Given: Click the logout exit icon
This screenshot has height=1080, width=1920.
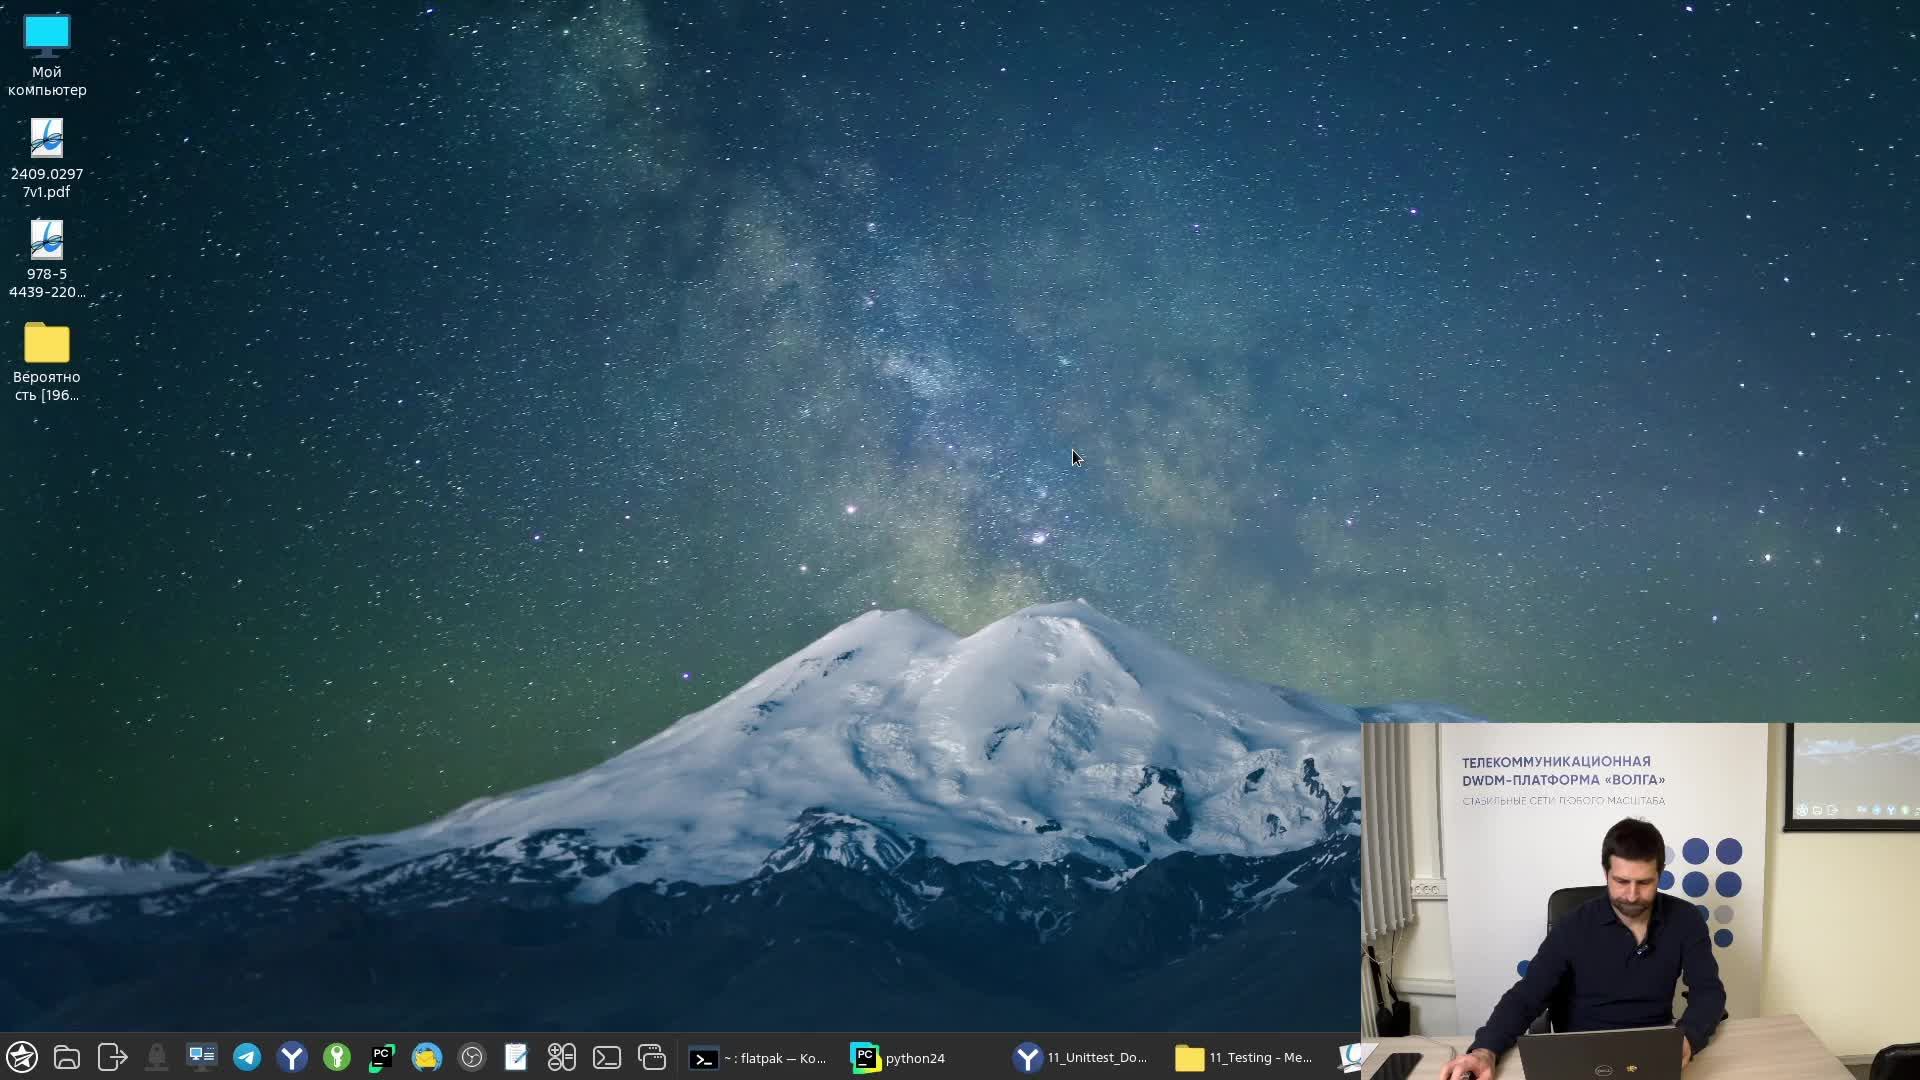Looking at the screenshot, I should 112,1057.
